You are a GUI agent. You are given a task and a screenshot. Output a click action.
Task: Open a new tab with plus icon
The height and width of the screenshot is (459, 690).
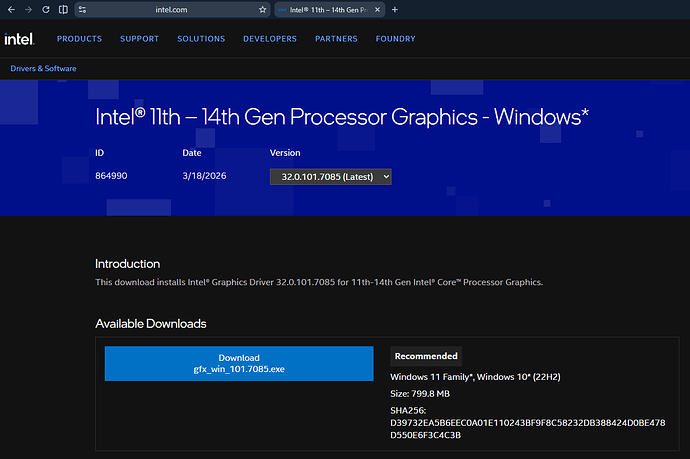[395, 10]
